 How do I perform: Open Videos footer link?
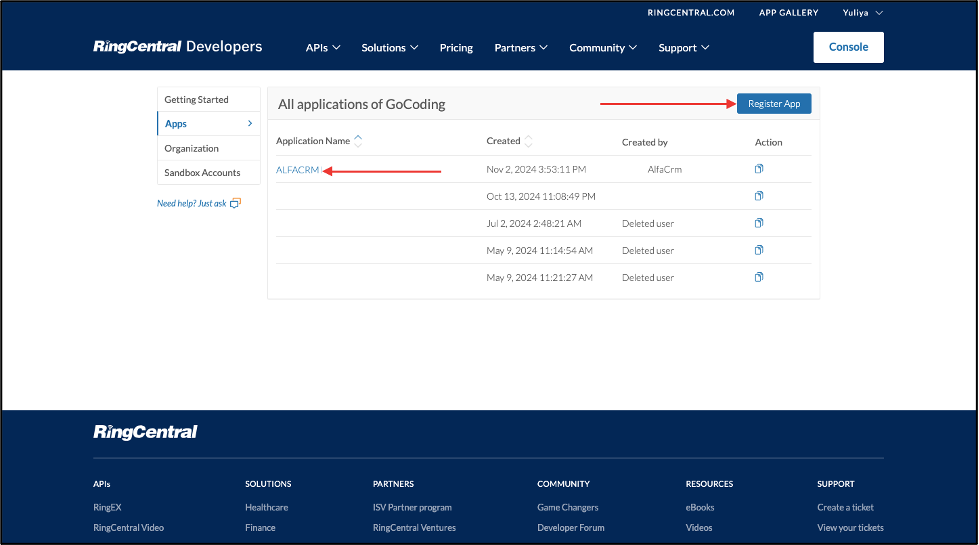tap(699, 528)
